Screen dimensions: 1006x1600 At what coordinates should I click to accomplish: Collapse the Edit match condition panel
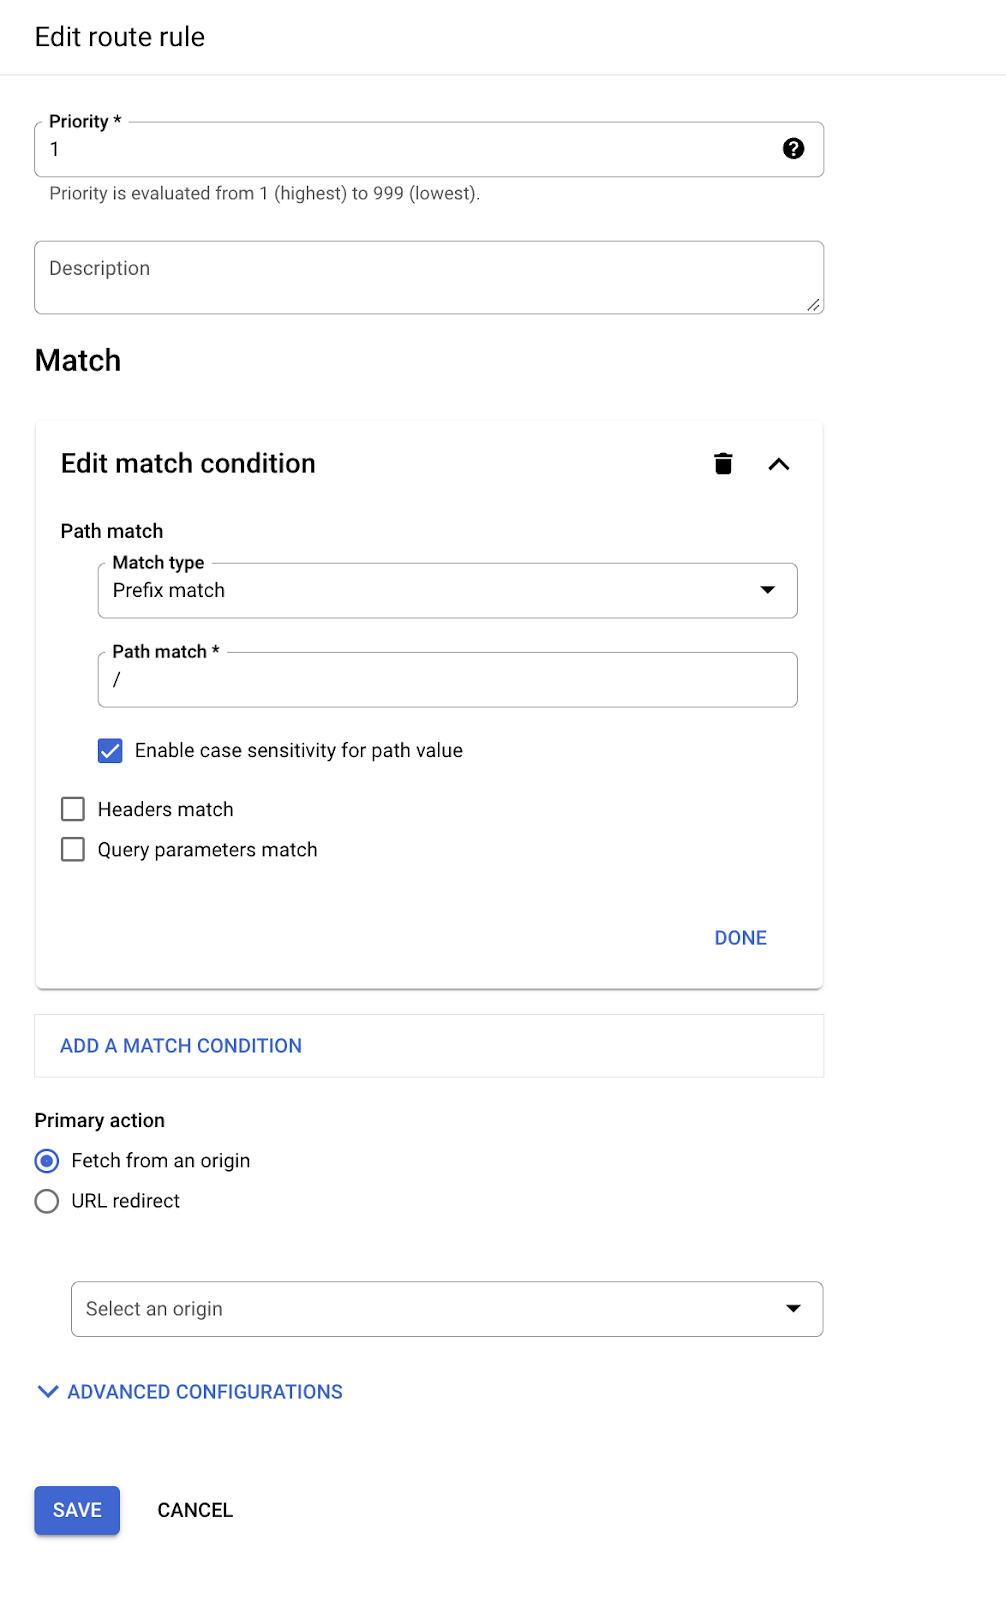pos(779,464)
